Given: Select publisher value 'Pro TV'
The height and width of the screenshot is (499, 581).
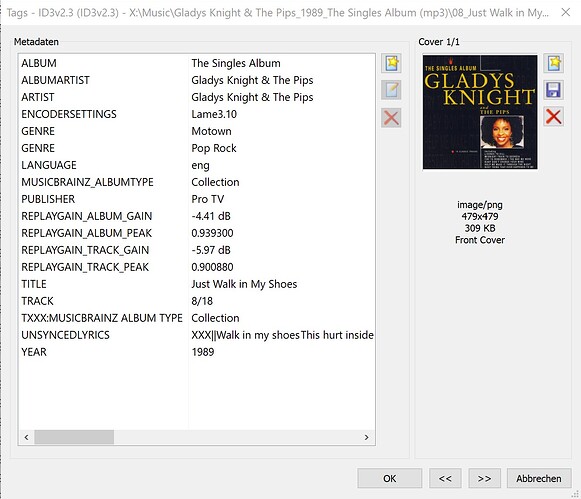Looking at the screenshot, I should coord(208,199).
